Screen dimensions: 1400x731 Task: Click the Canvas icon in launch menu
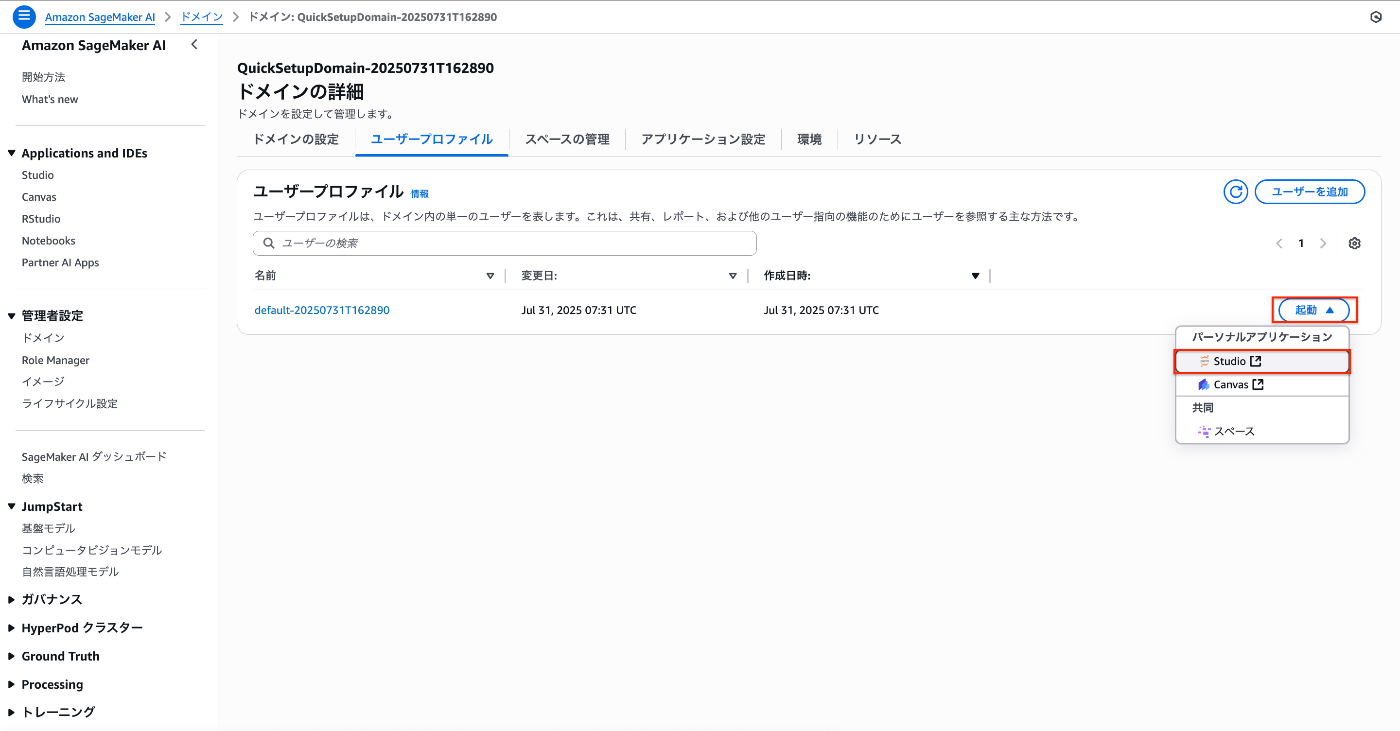pos(1204,385)
